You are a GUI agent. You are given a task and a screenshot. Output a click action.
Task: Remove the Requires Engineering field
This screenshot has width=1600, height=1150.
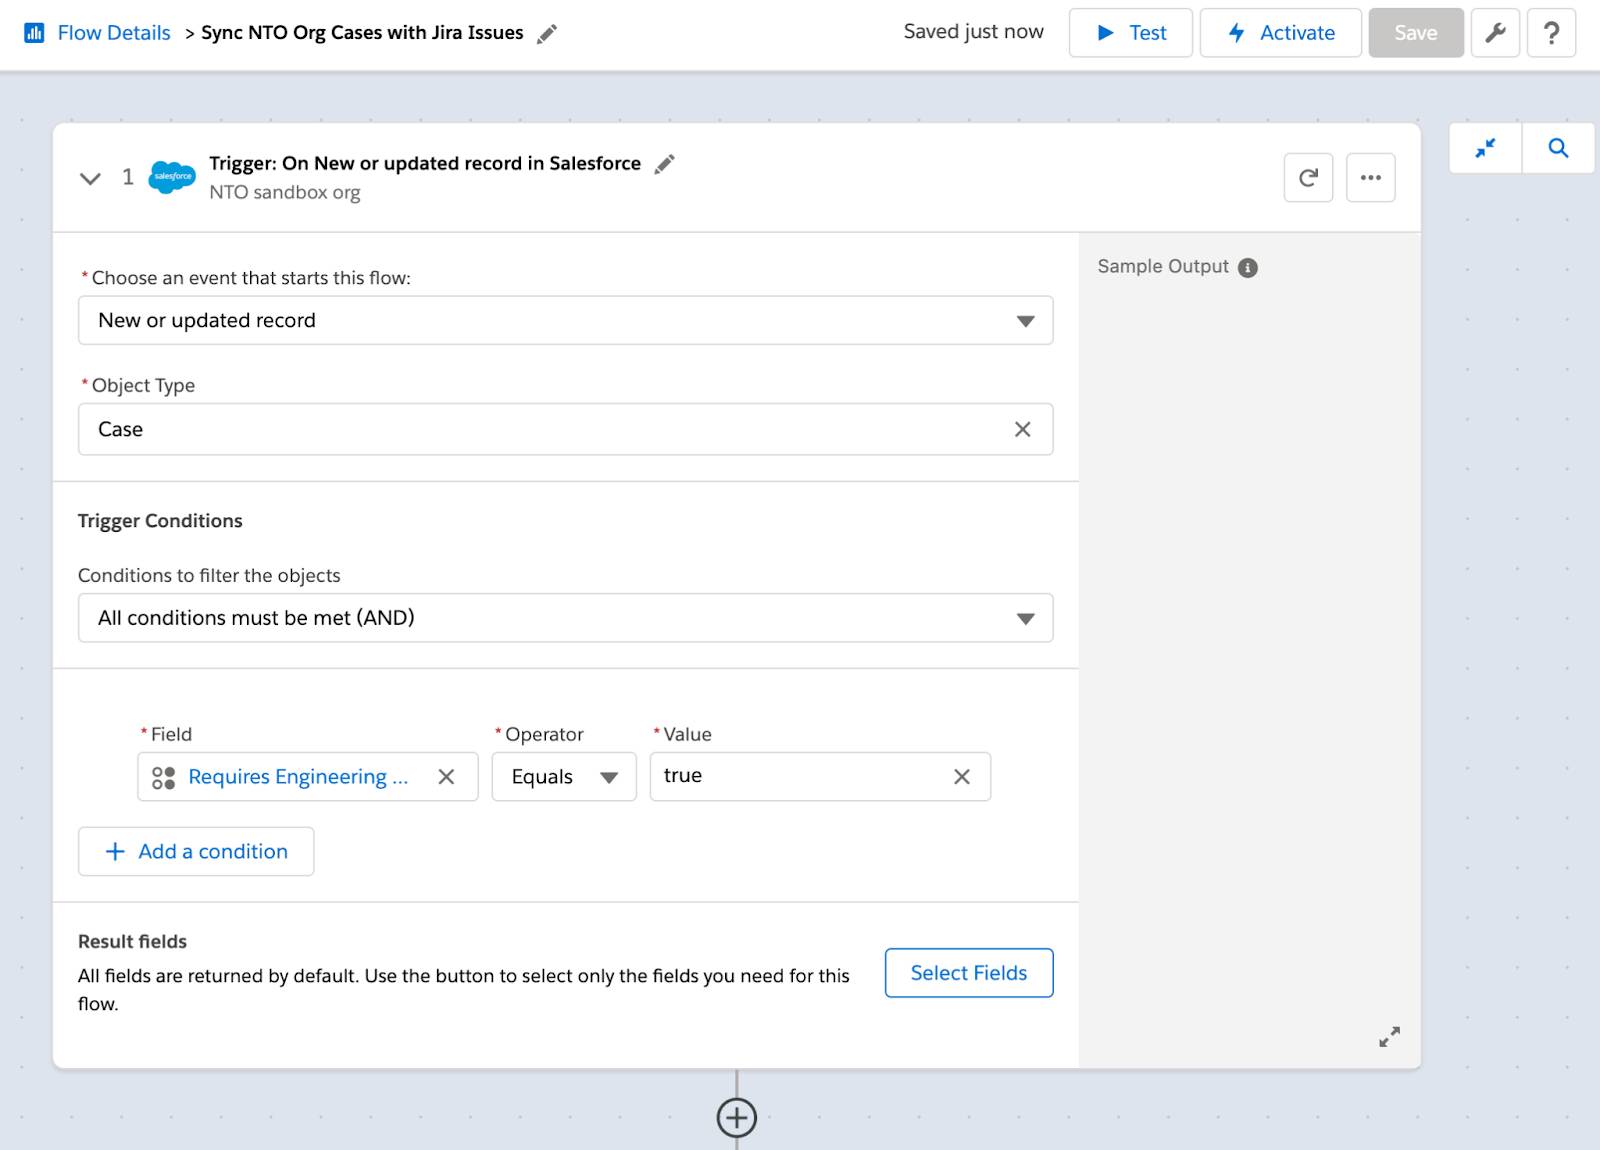(x=447, y=777)
